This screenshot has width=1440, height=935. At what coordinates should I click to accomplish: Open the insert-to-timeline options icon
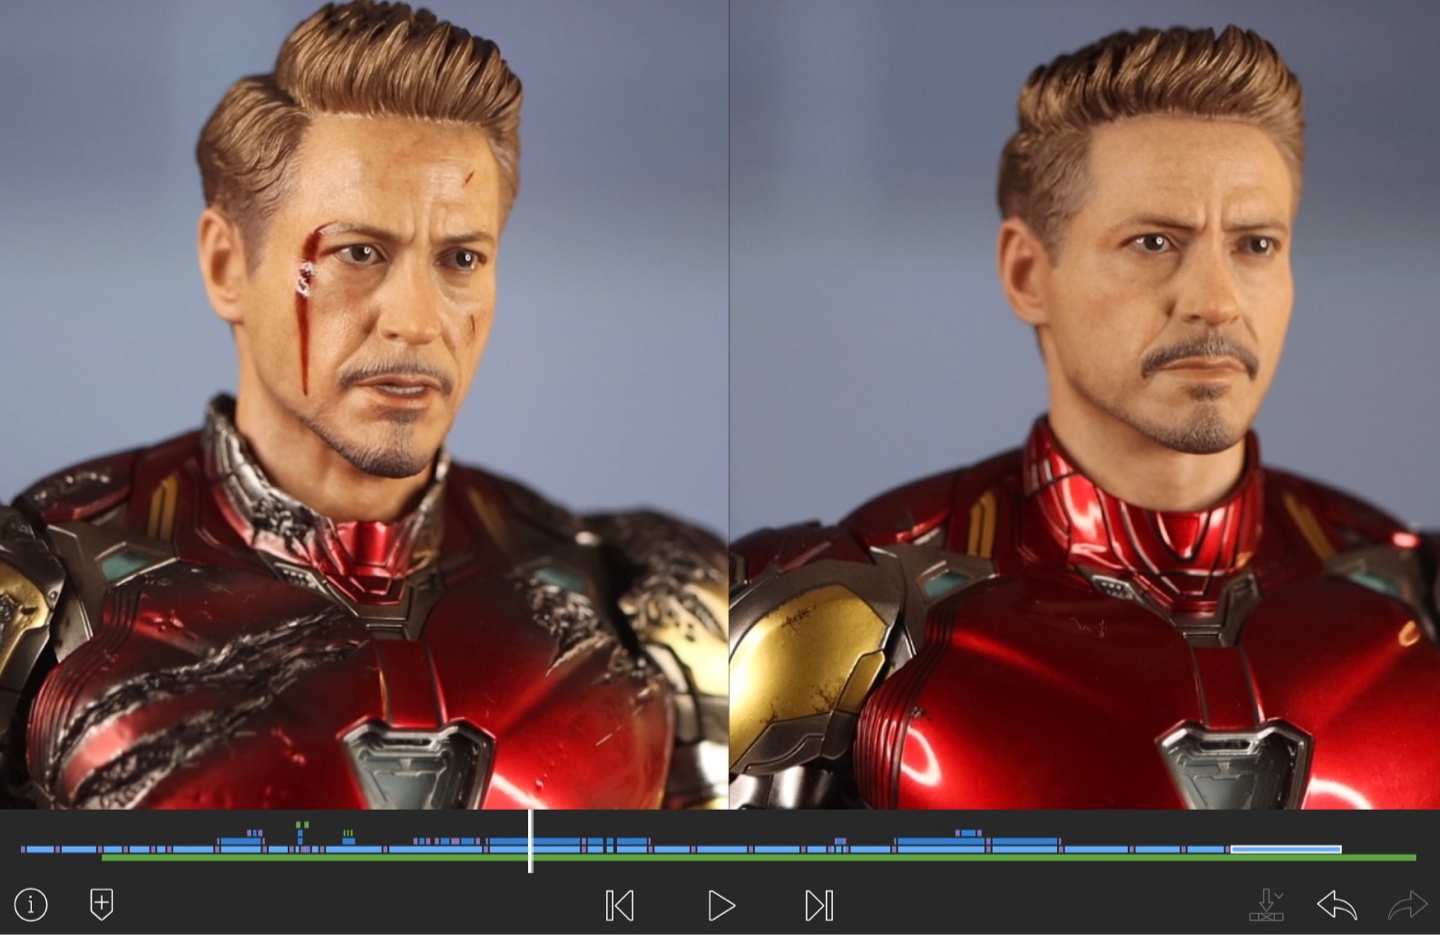(x=1267, y=905)
